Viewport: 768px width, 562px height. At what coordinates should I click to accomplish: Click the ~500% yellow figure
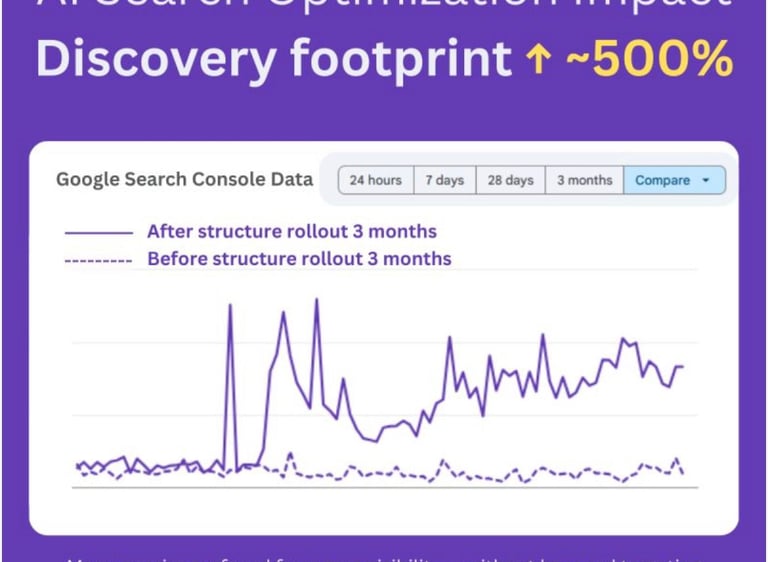(x=650, y=59)
